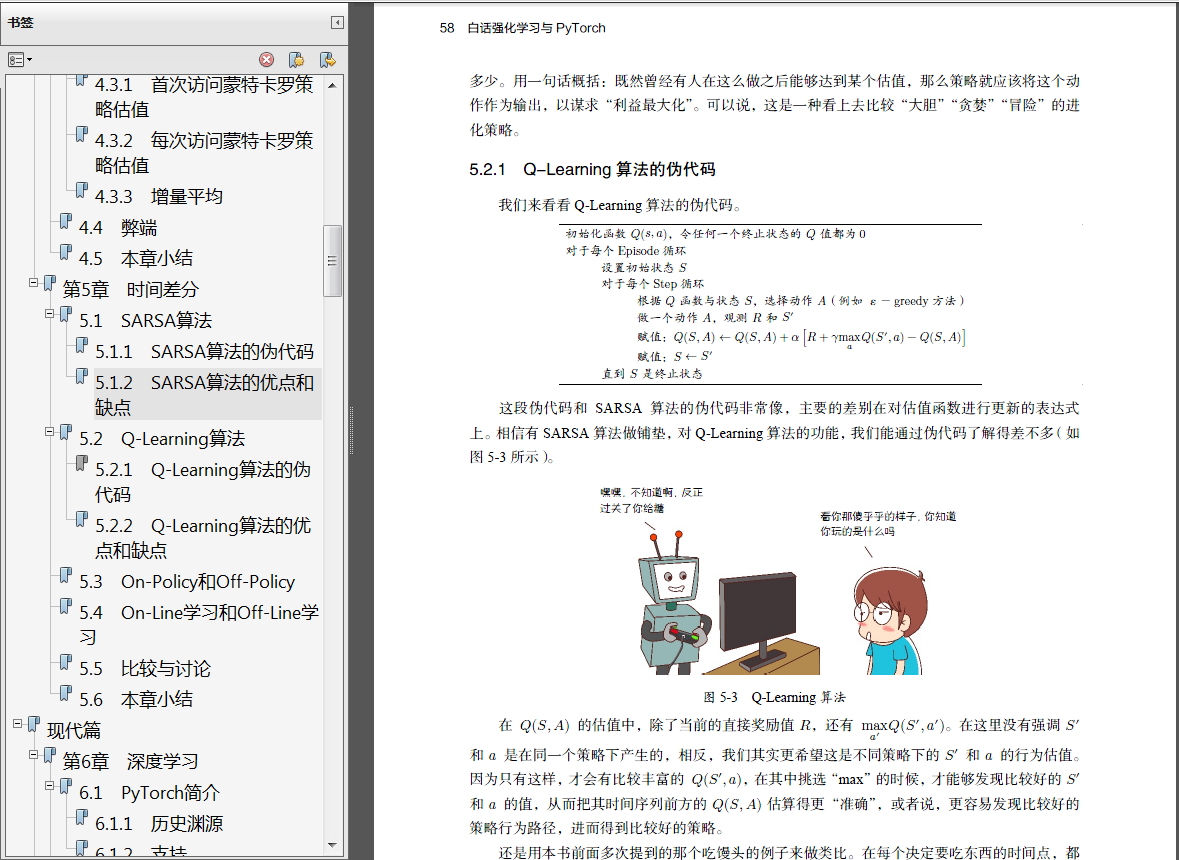
Task: Click bookmark icon beside 5.6 本章小结
Action: click(x=66, y=694)
